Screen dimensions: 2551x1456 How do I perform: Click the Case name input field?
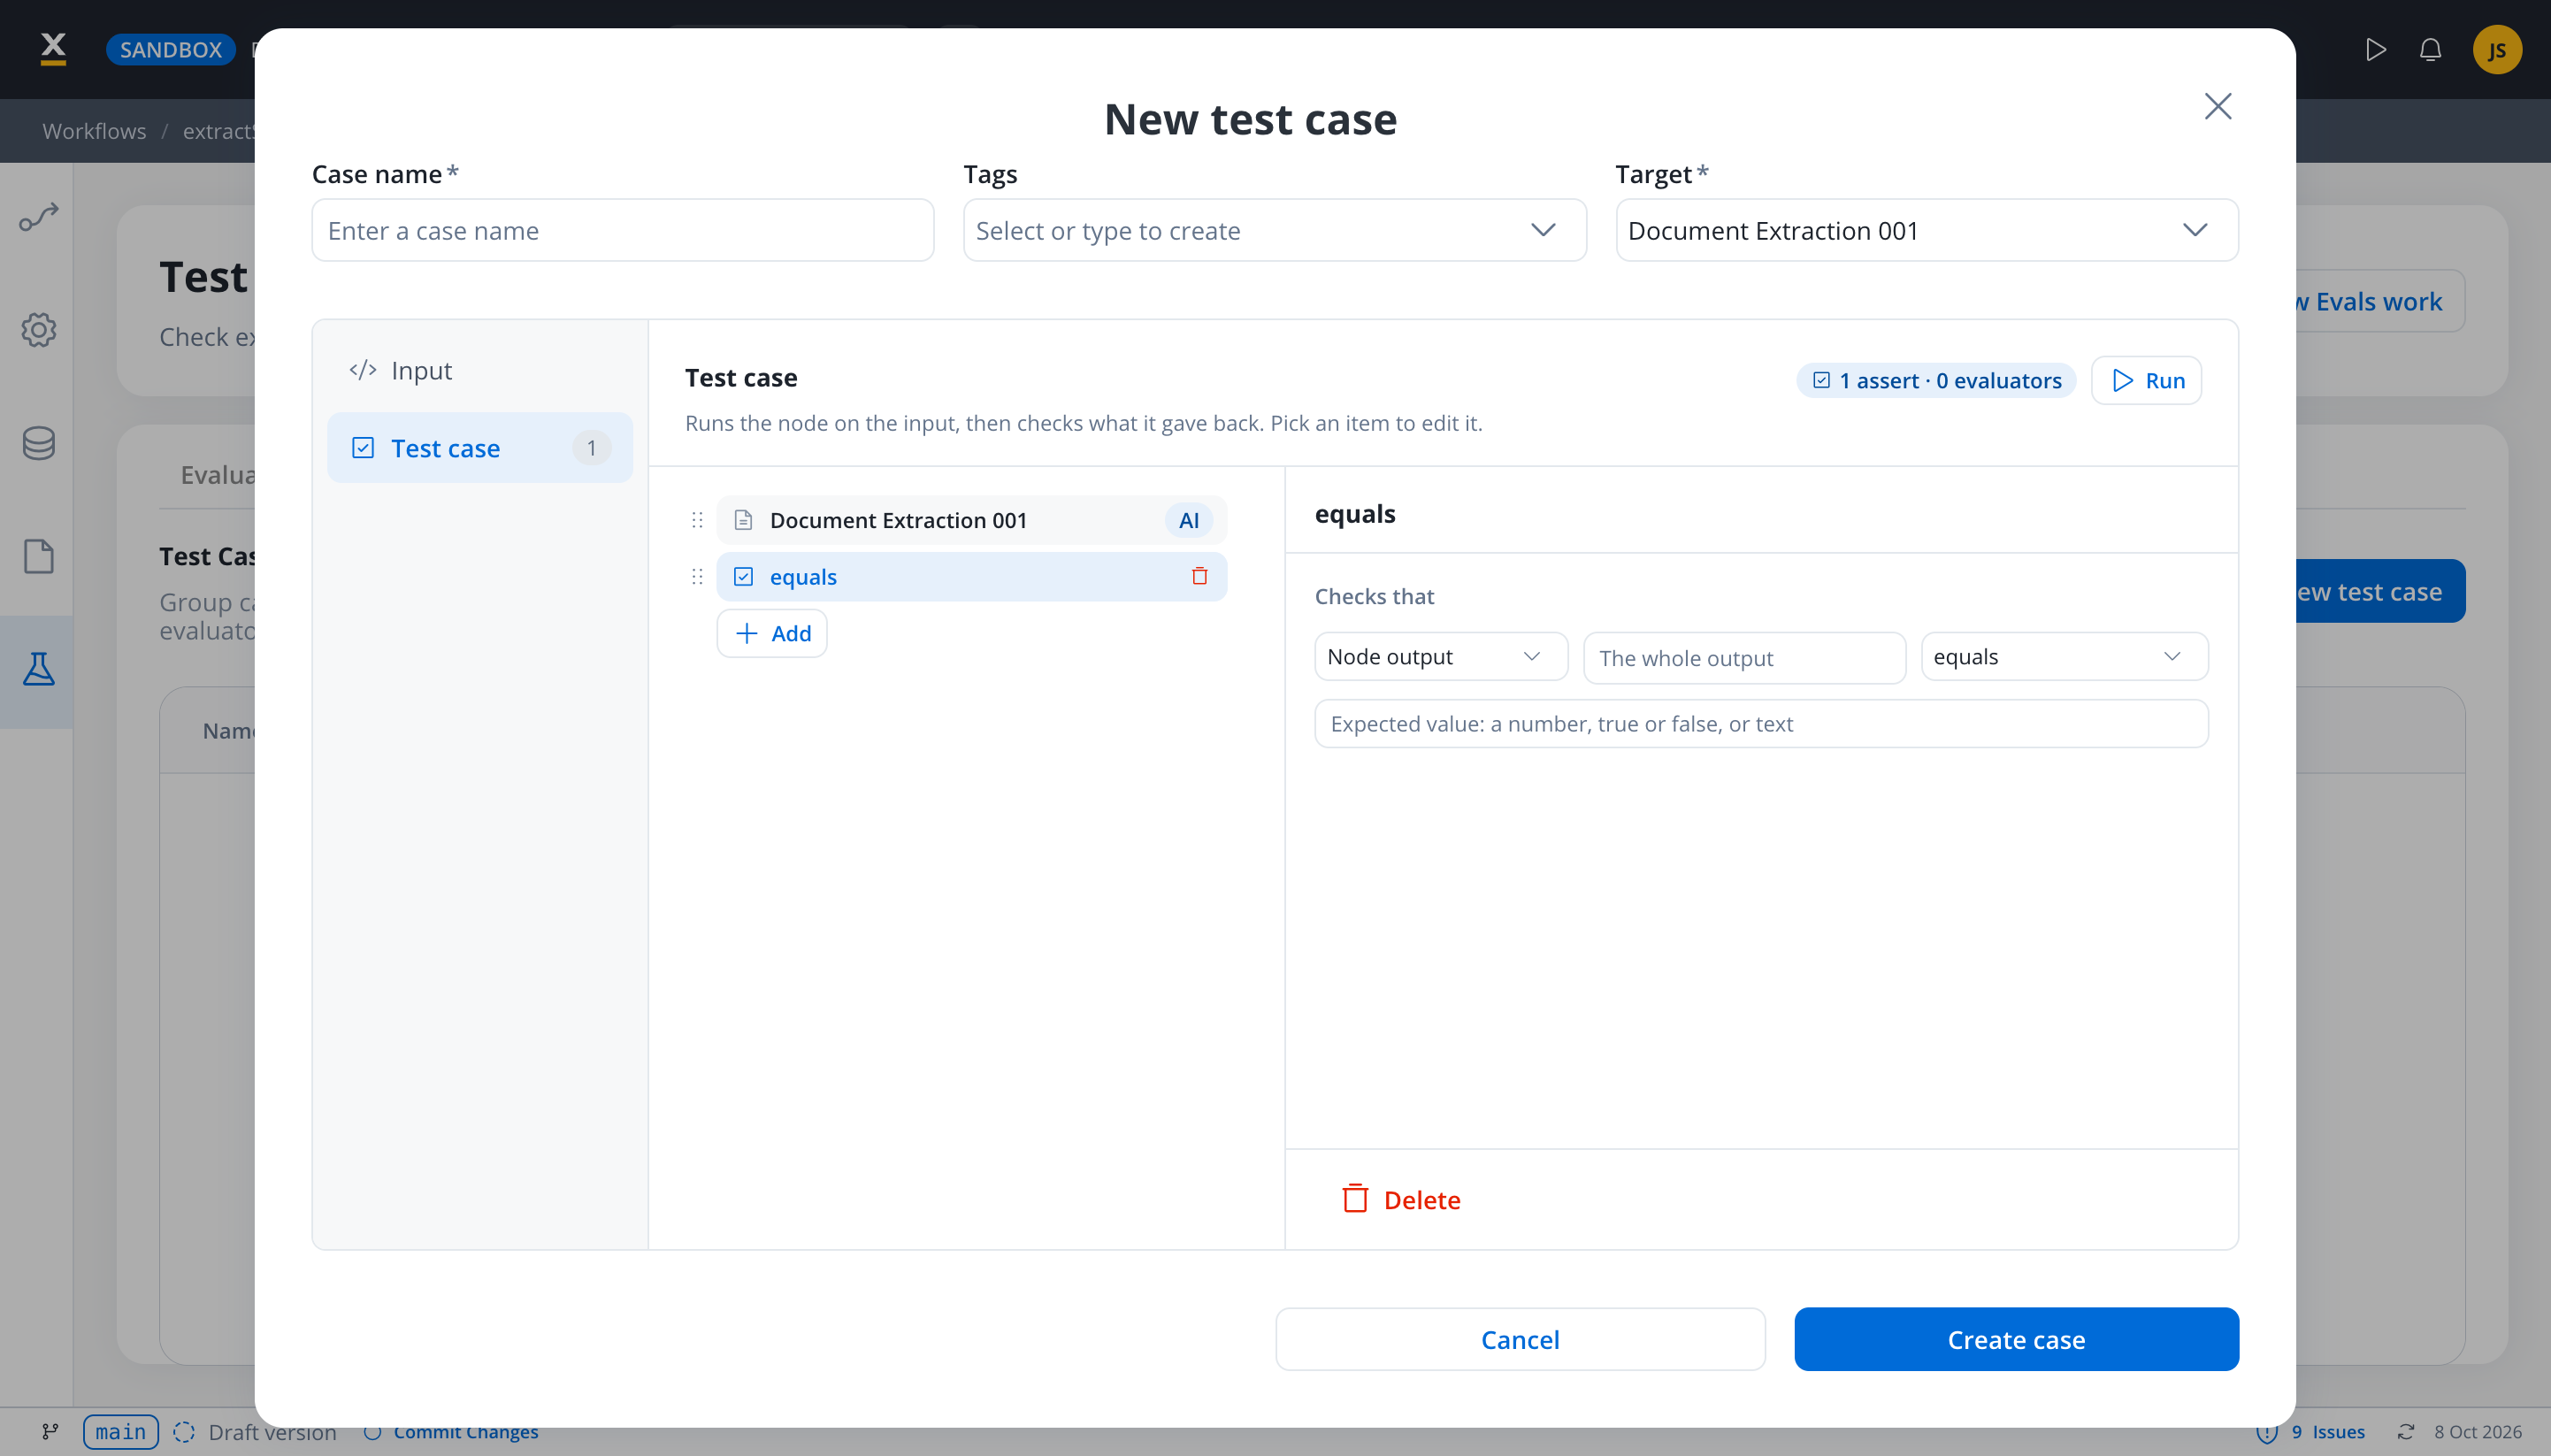622,230
